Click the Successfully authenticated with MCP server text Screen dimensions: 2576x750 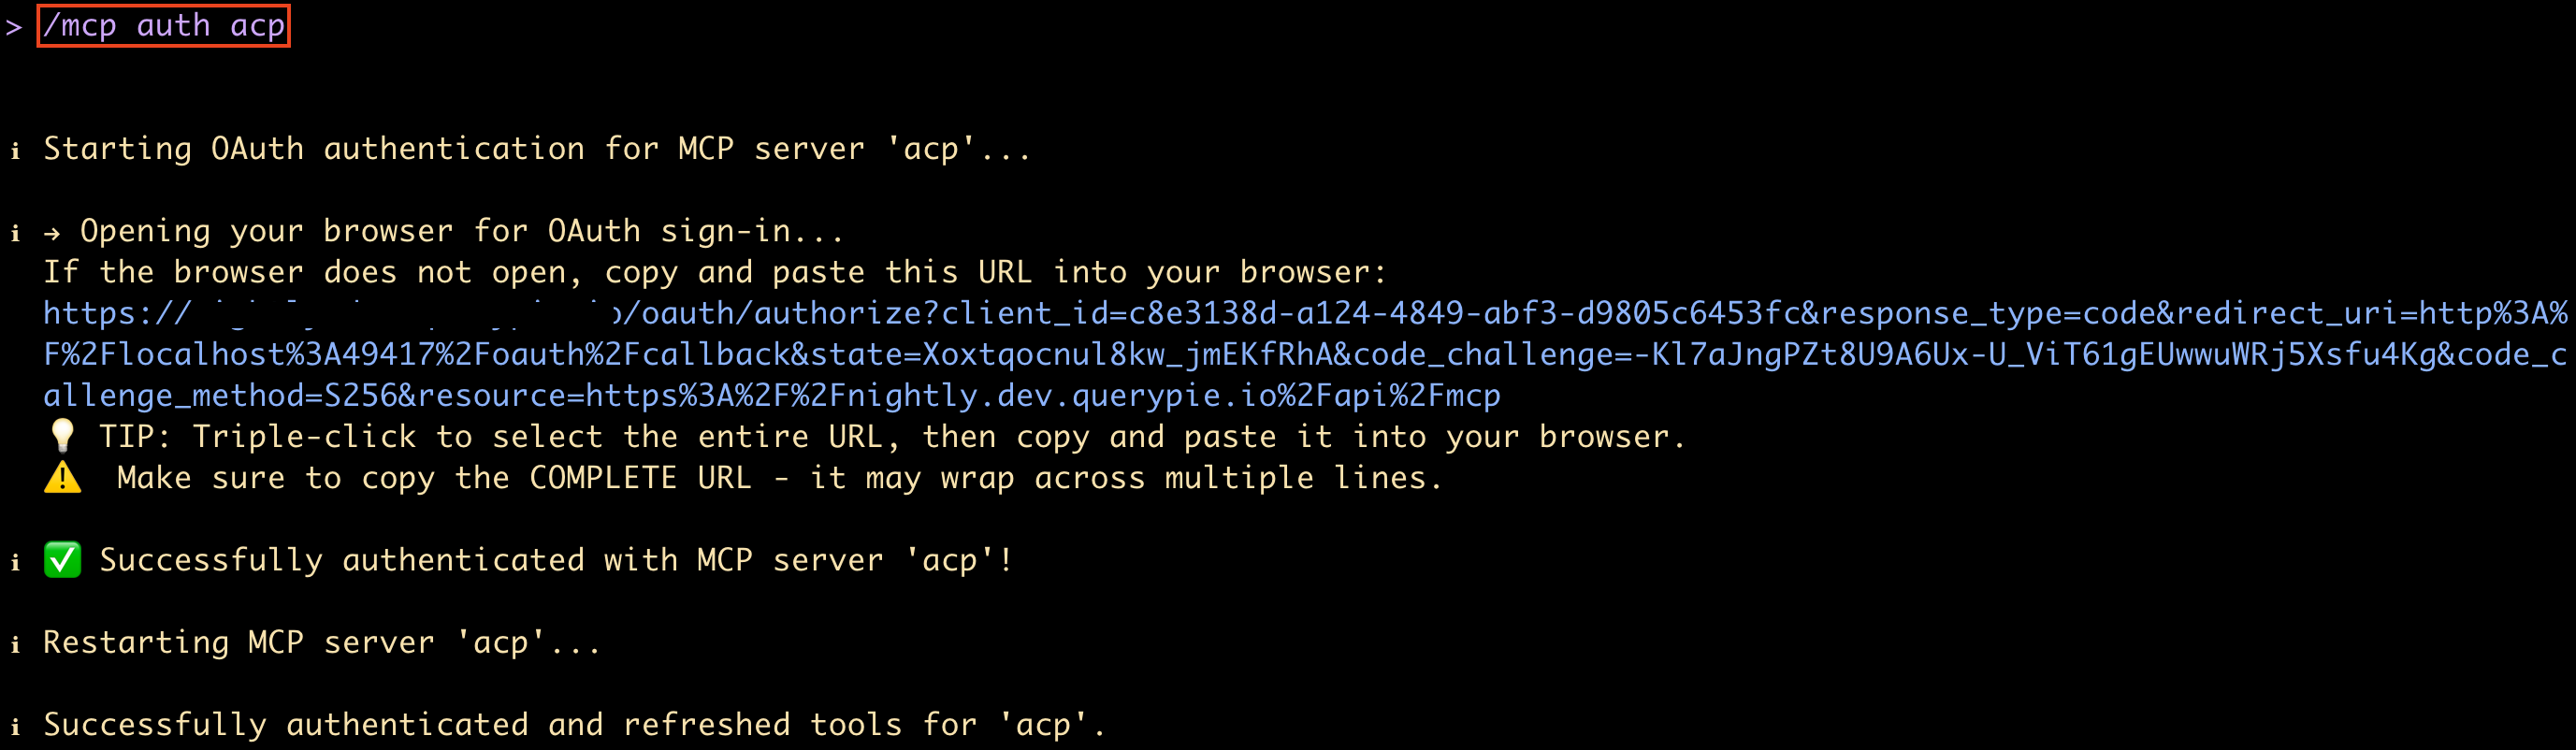click(x=556, y=560)
